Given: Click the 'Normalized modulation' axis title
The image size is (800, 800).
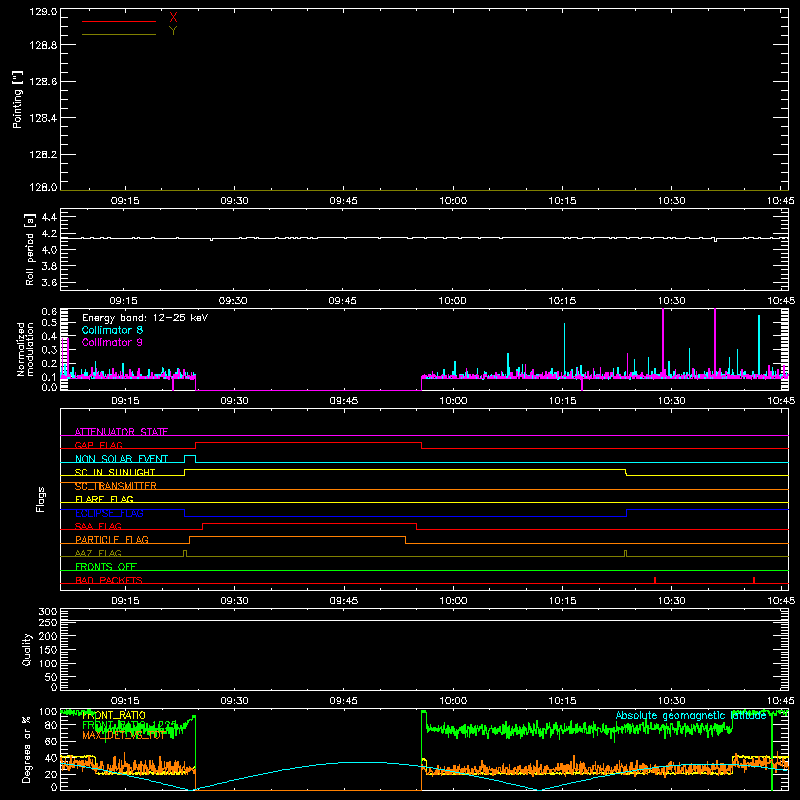Looking at the screenshot, I should [25, 349].
